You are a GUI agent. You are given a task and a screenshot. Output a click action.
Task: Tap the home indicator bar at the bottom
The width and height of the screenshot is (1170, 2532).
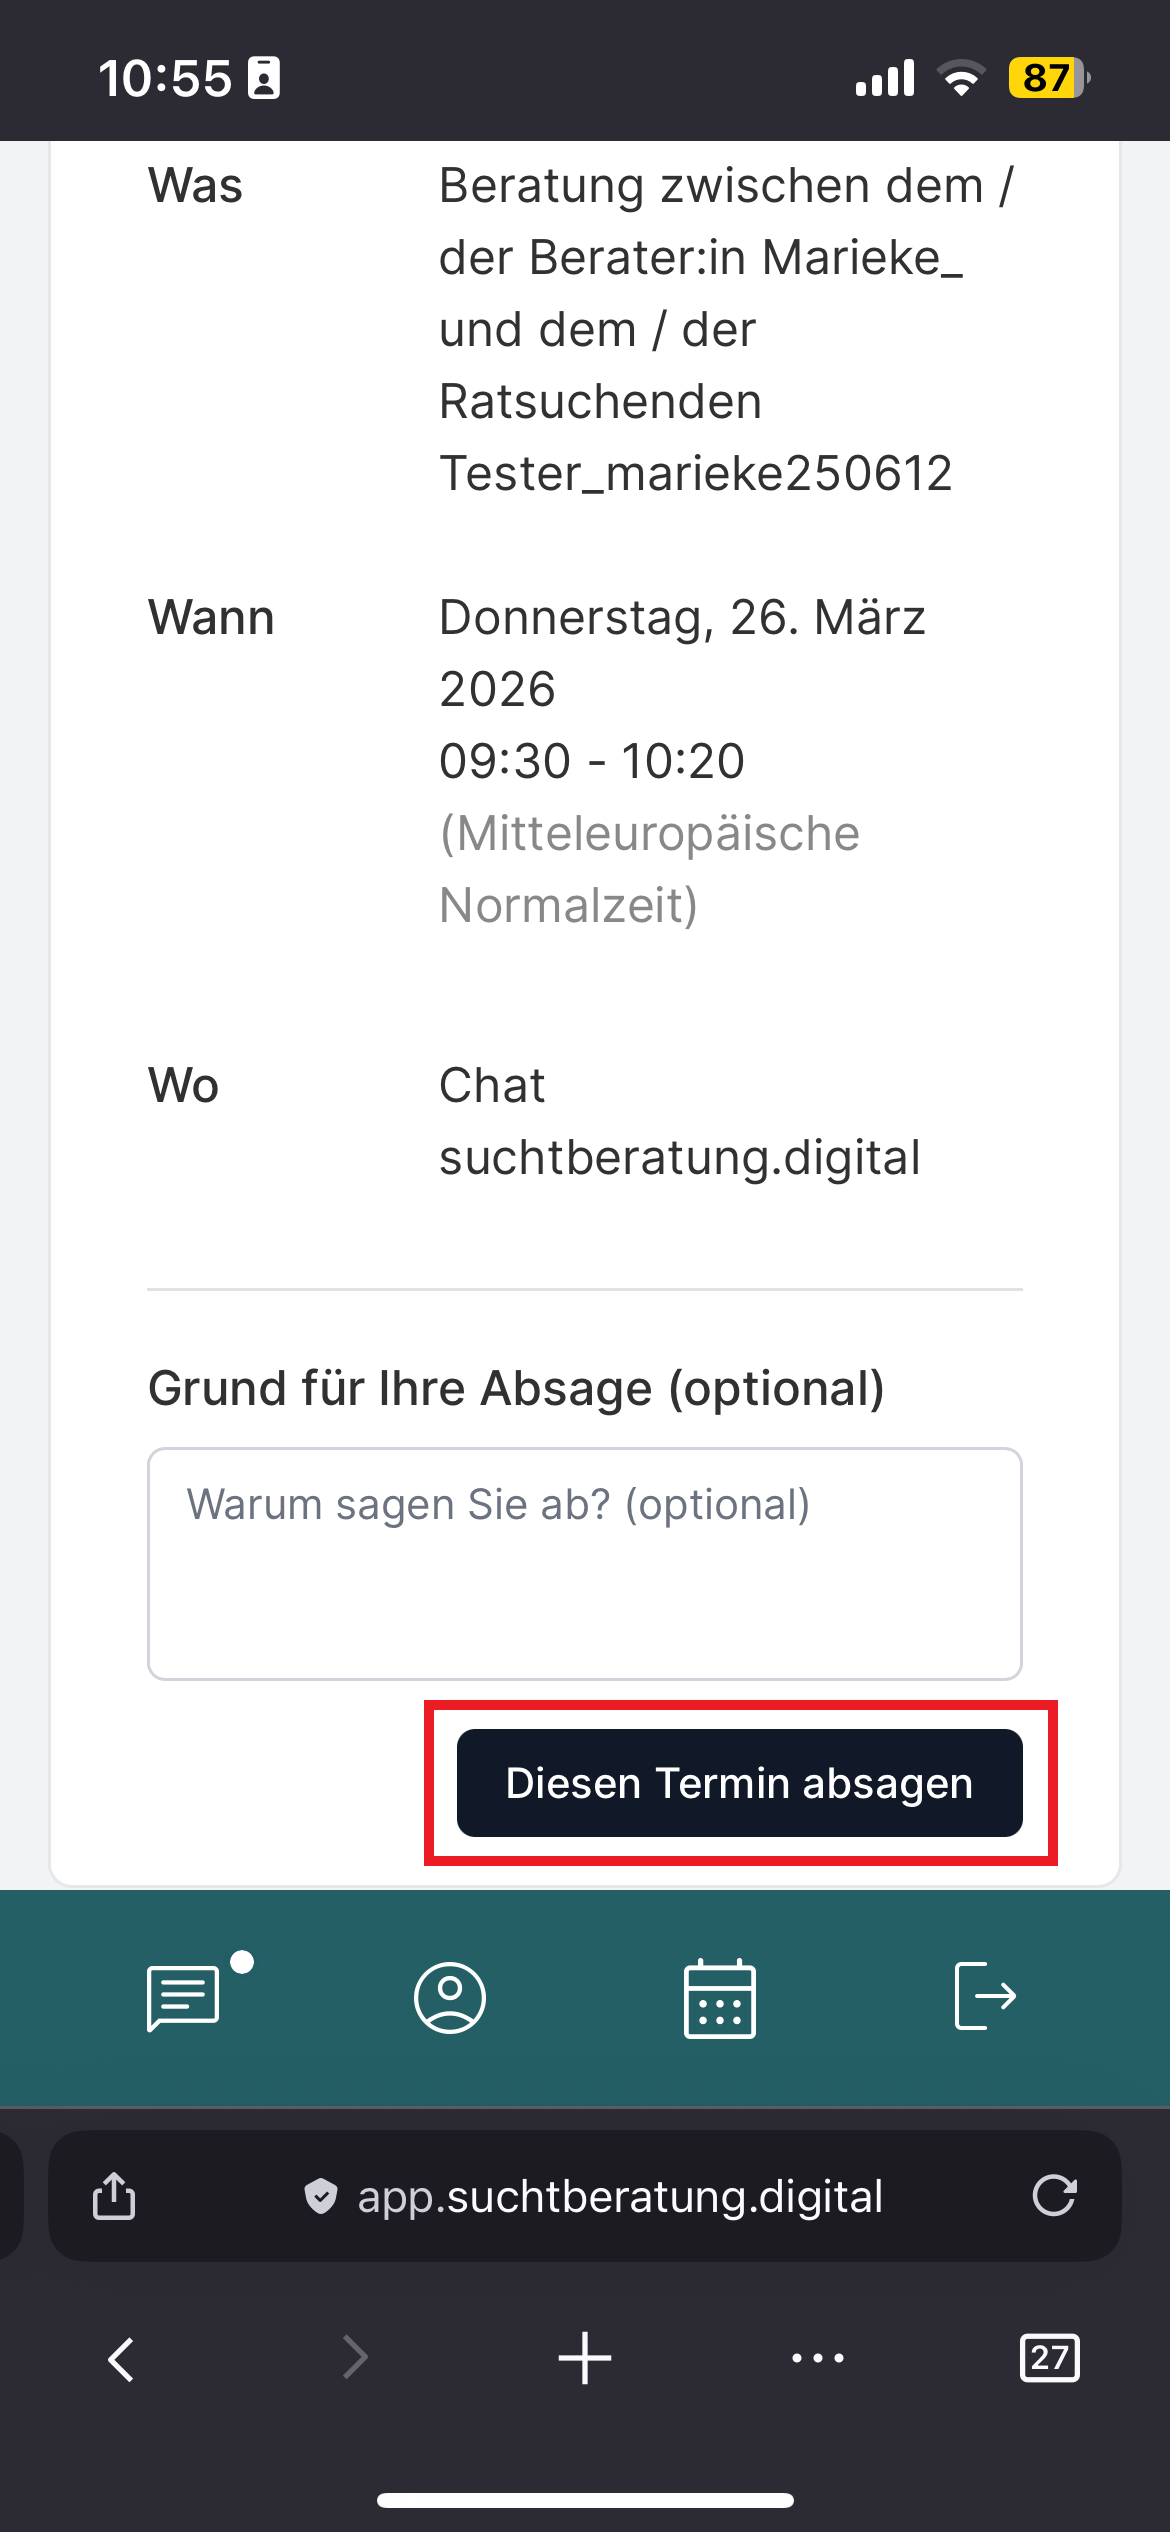click(x=585, y=2500)
